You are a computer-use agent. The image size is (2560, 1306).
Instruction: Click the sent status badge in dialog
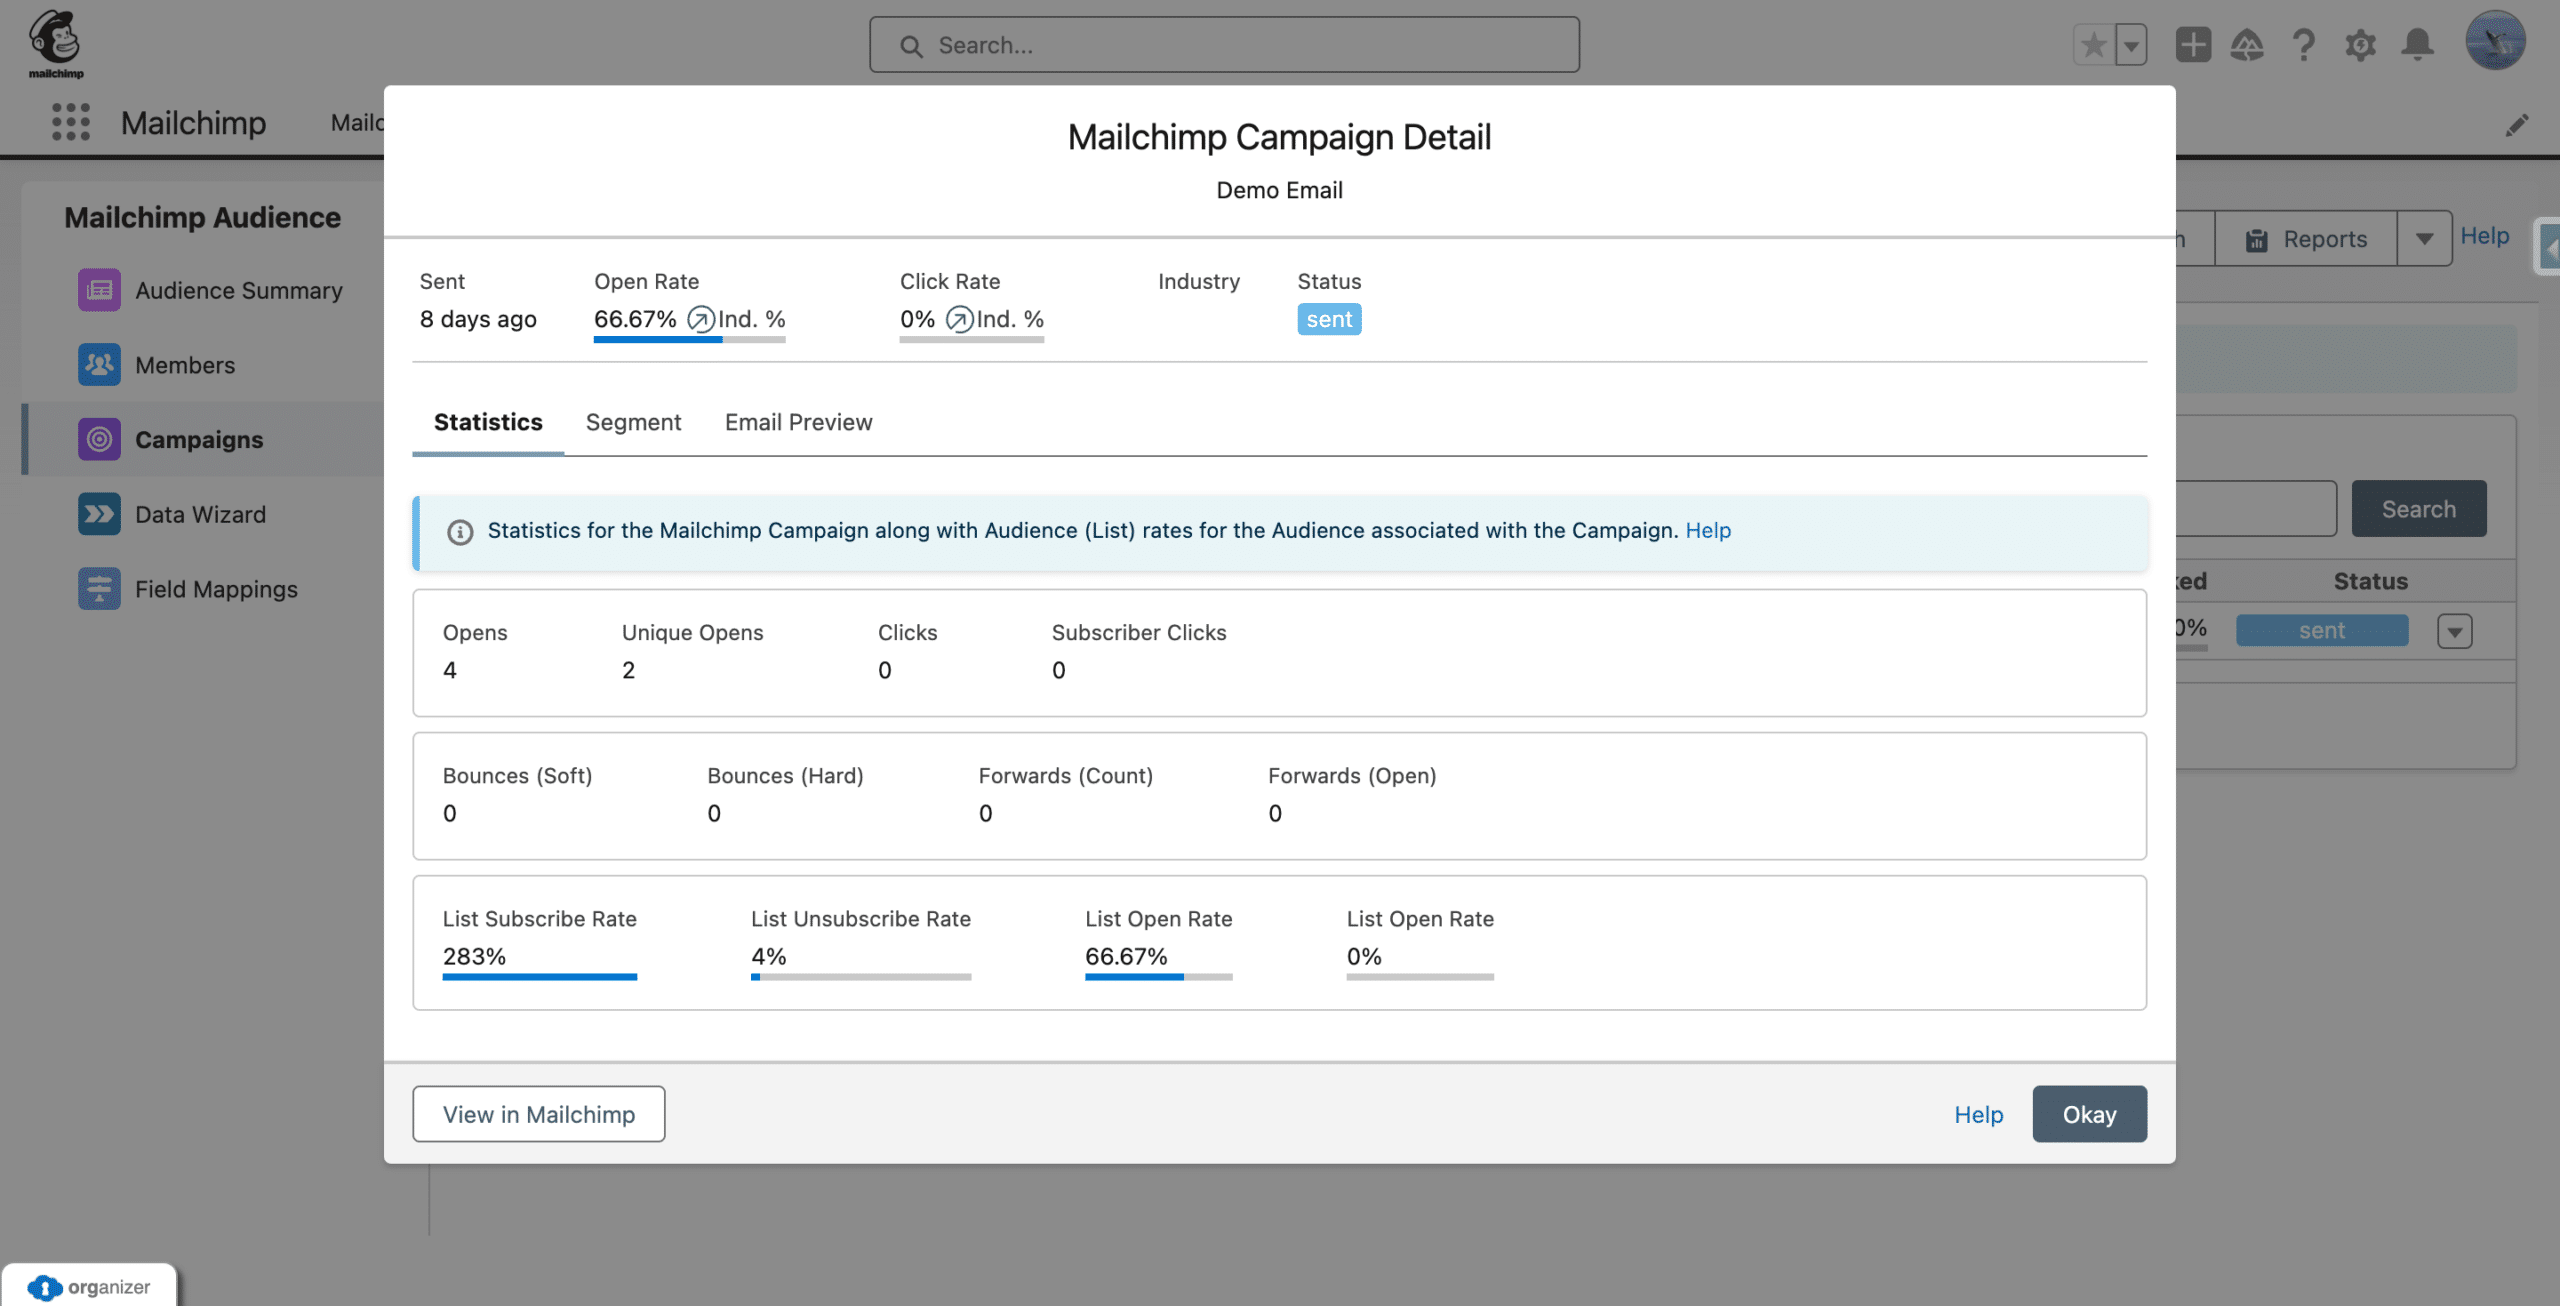point(1329,319)
